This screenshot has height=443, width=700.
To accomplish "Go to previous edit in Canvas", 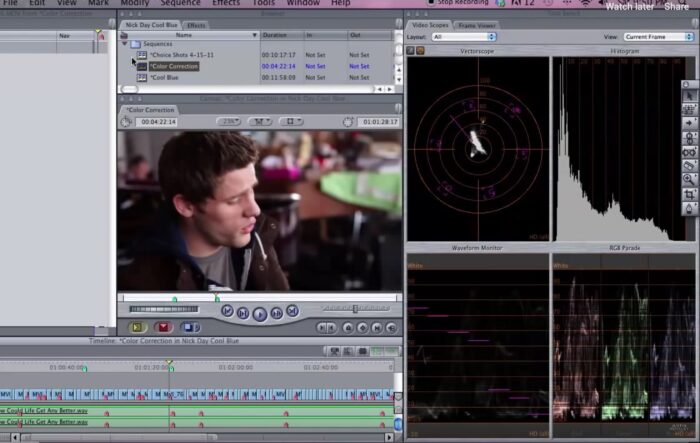I will (x=227, y=311).
